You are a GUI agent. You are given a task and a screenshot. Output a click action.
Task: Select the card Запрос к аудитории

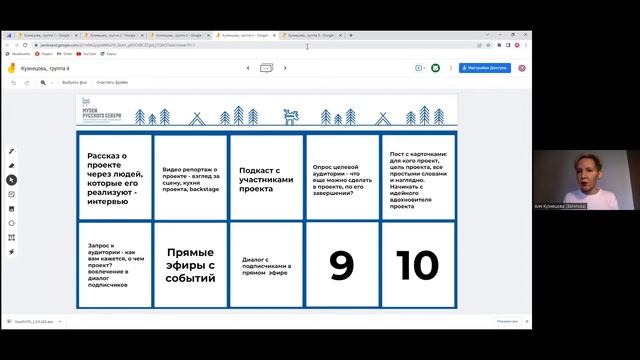115,265
